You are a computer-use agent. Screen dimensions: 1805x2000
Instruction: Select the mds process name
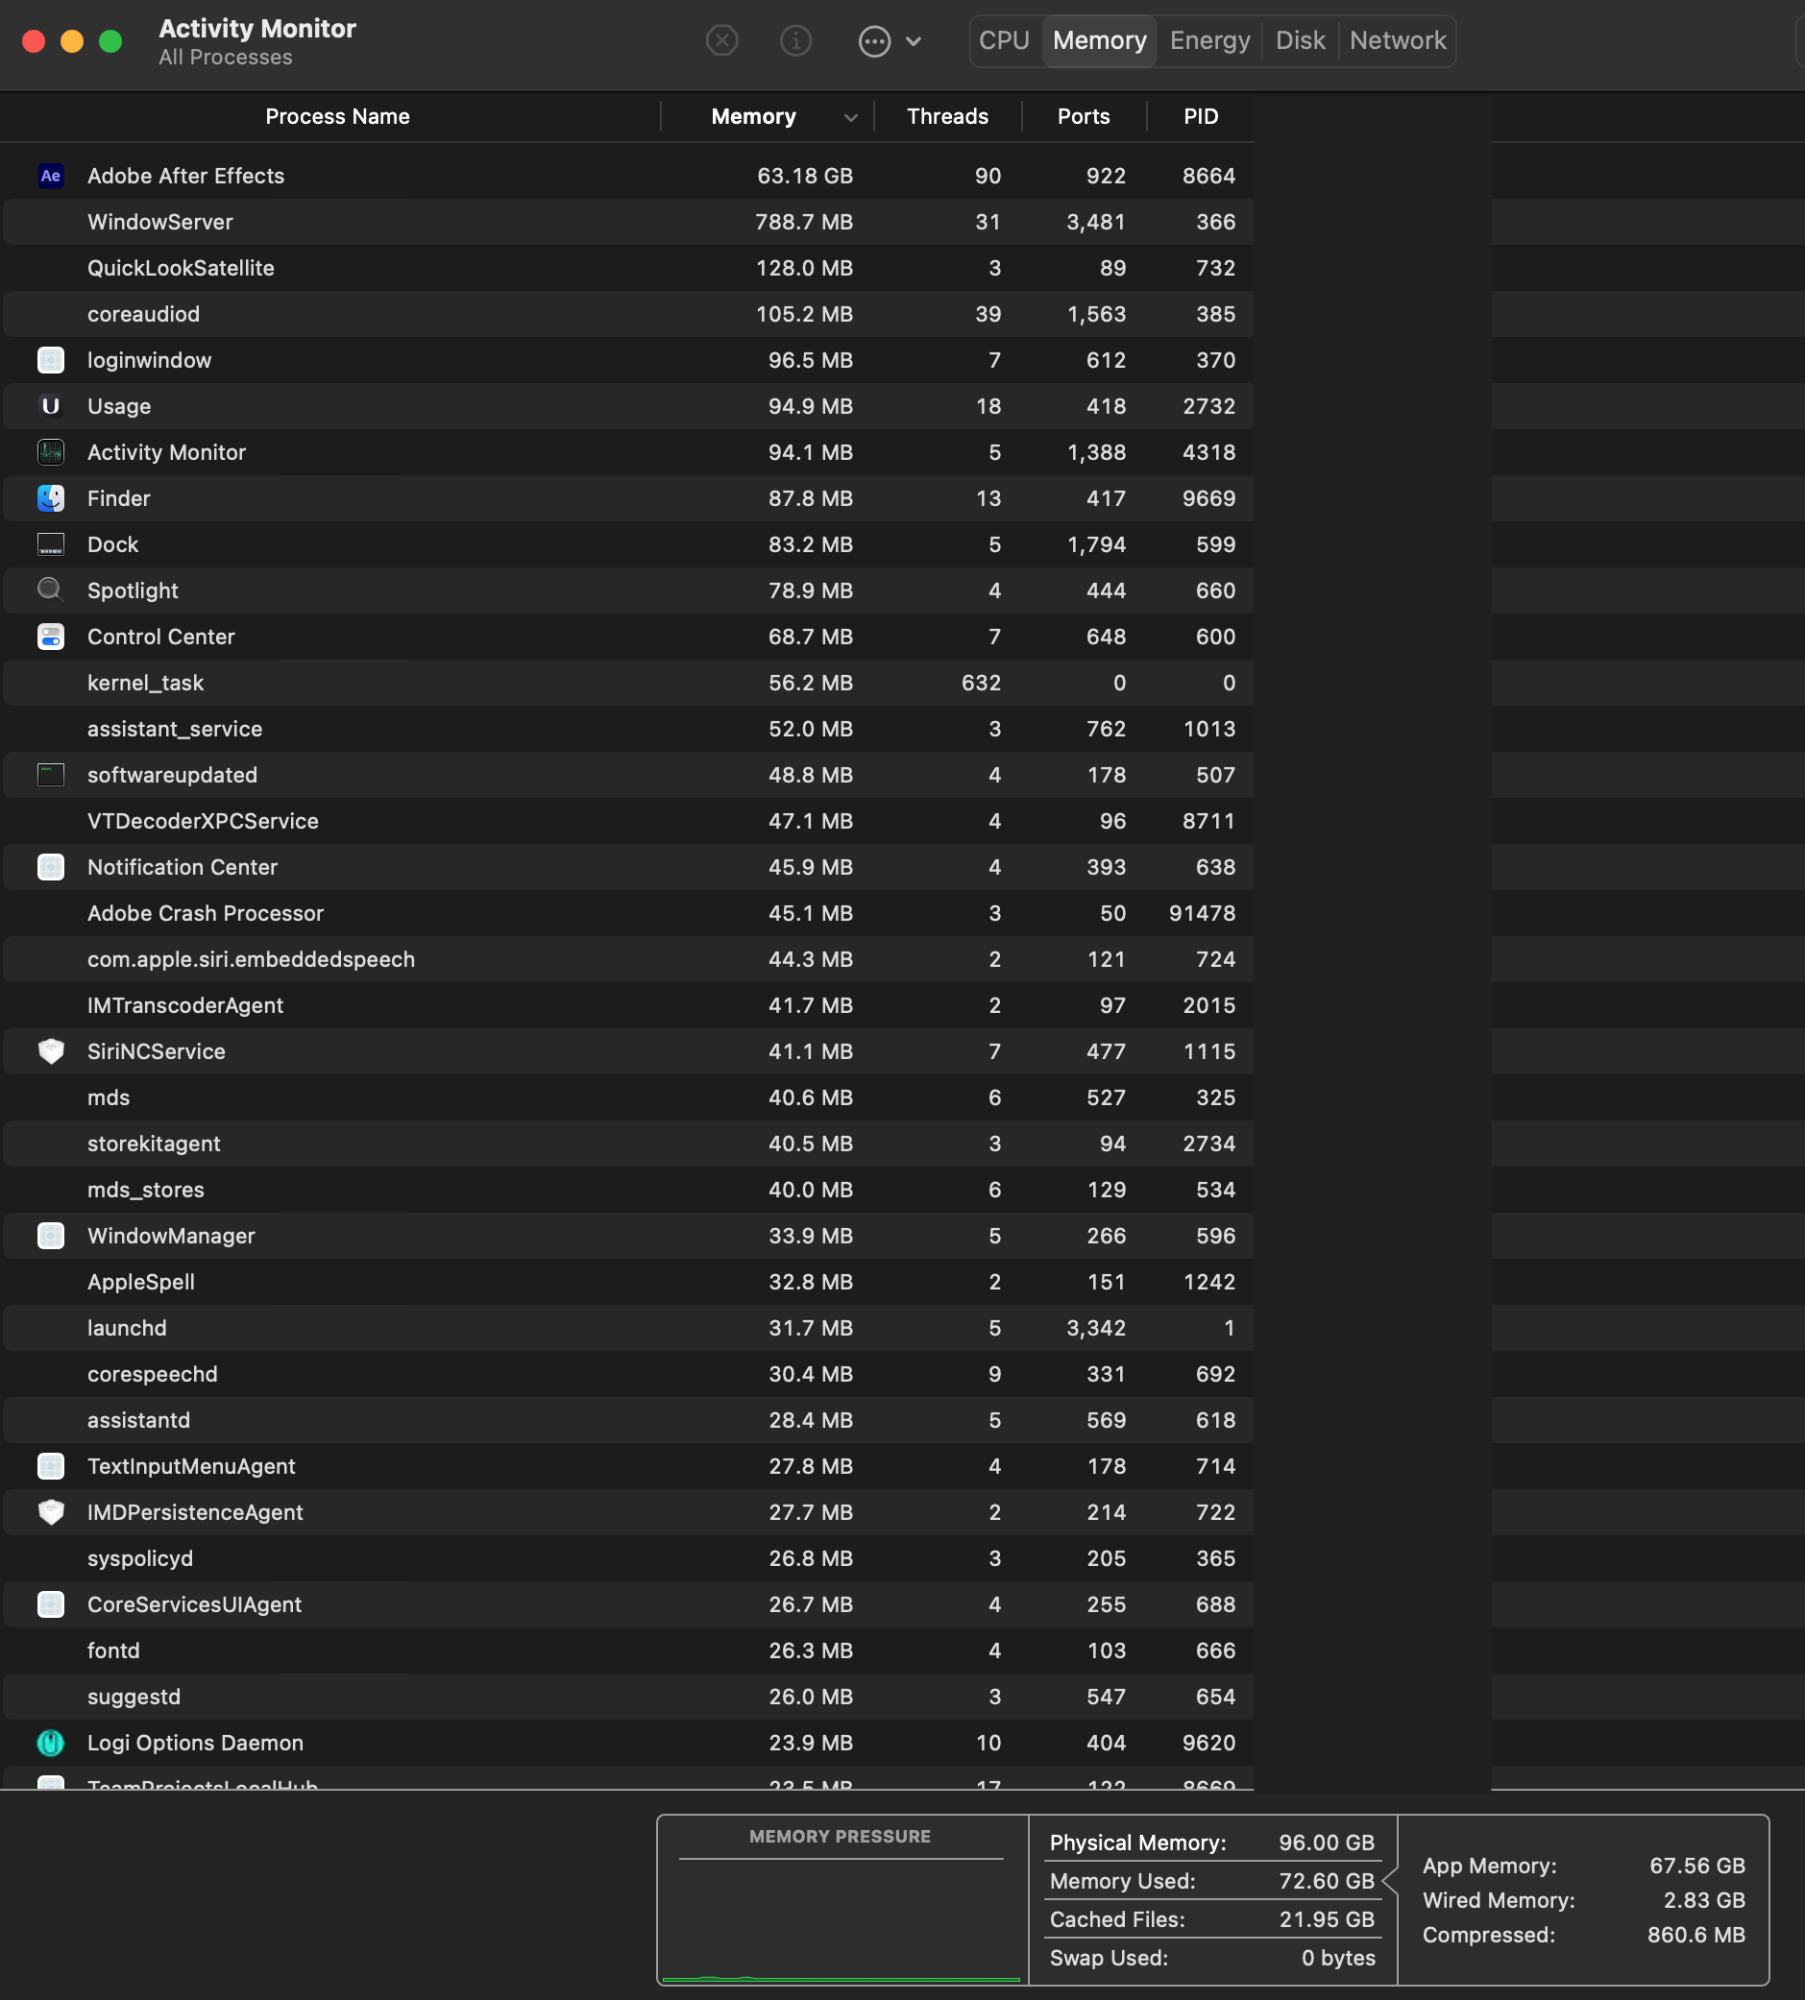pyautogui.click(x=108, y=1098)
